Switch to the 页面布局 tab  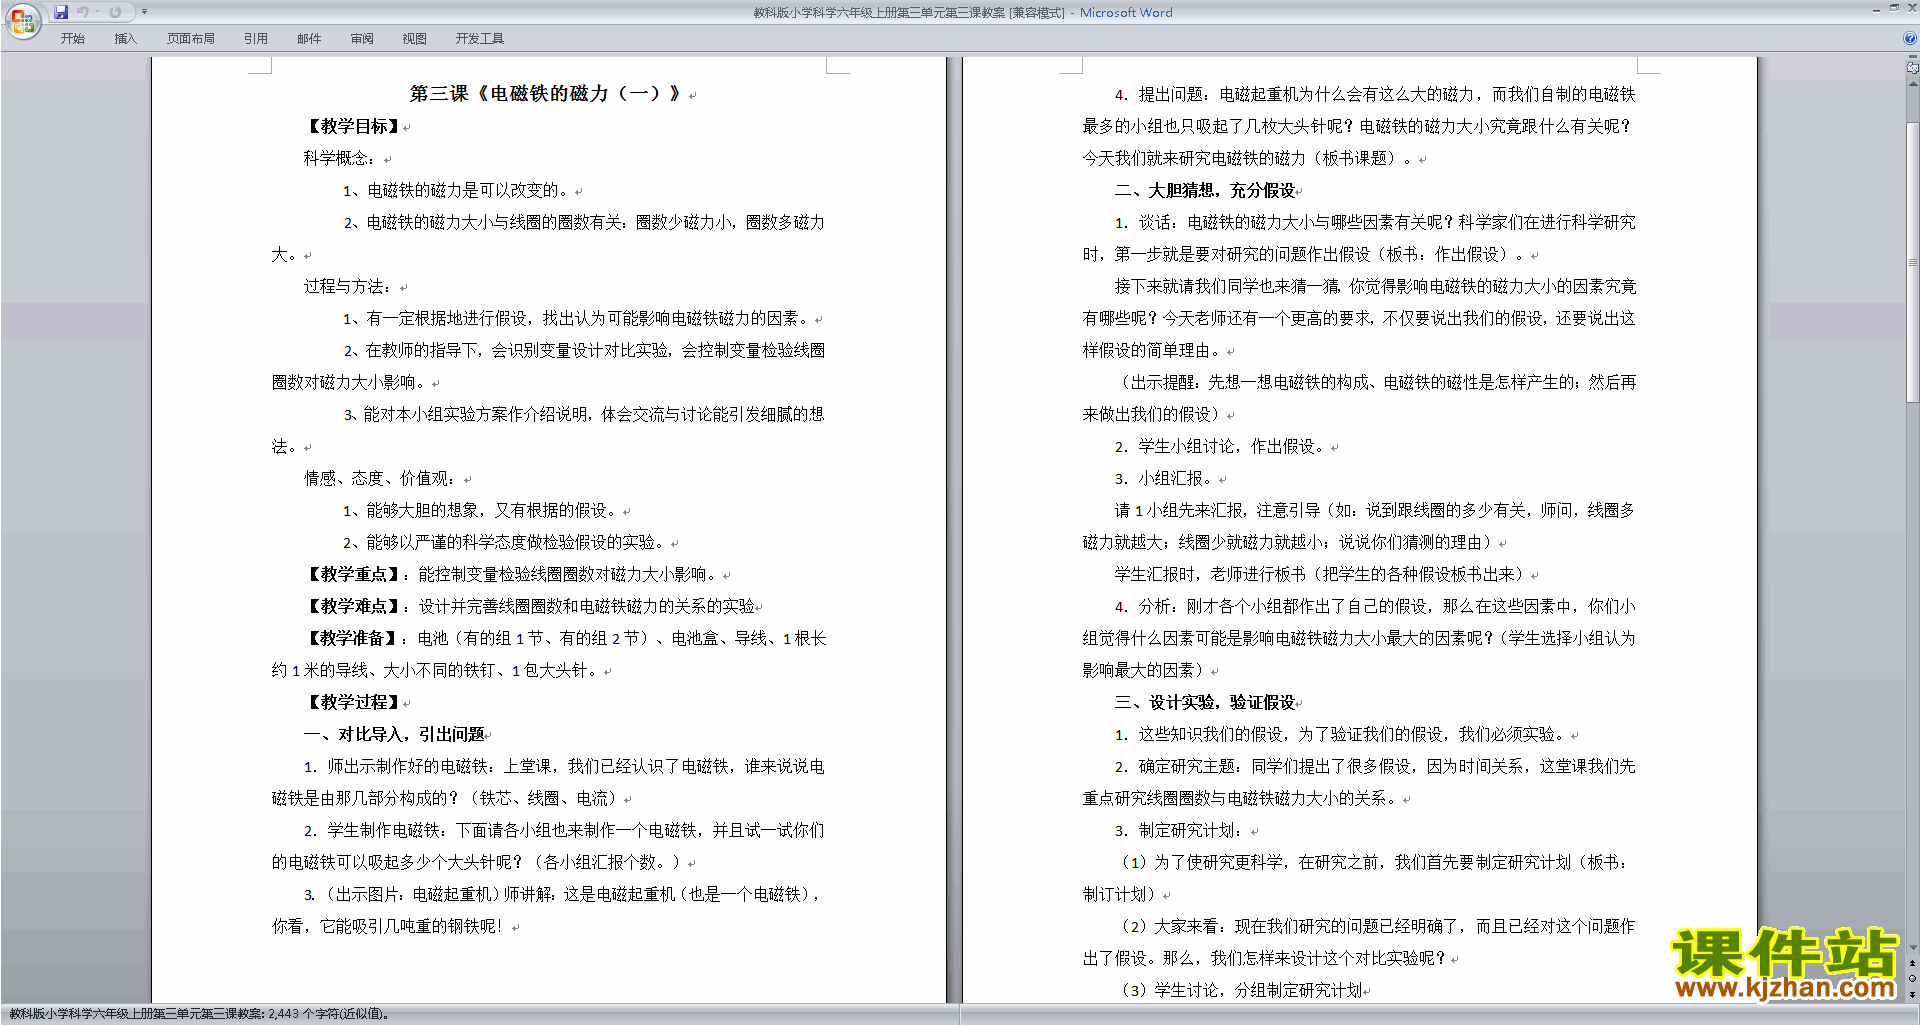(x=191, y=39)
